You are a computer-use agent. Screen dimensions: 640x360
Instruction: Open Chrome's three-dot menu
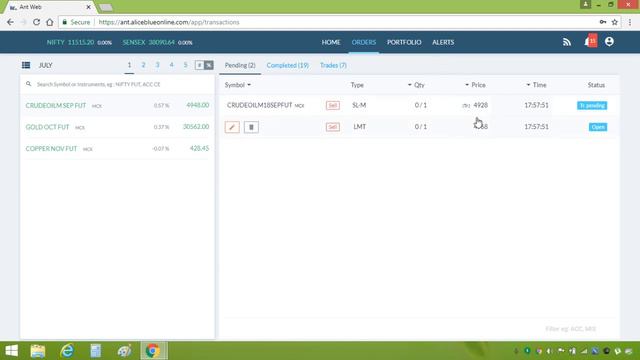tap(630, 22)
